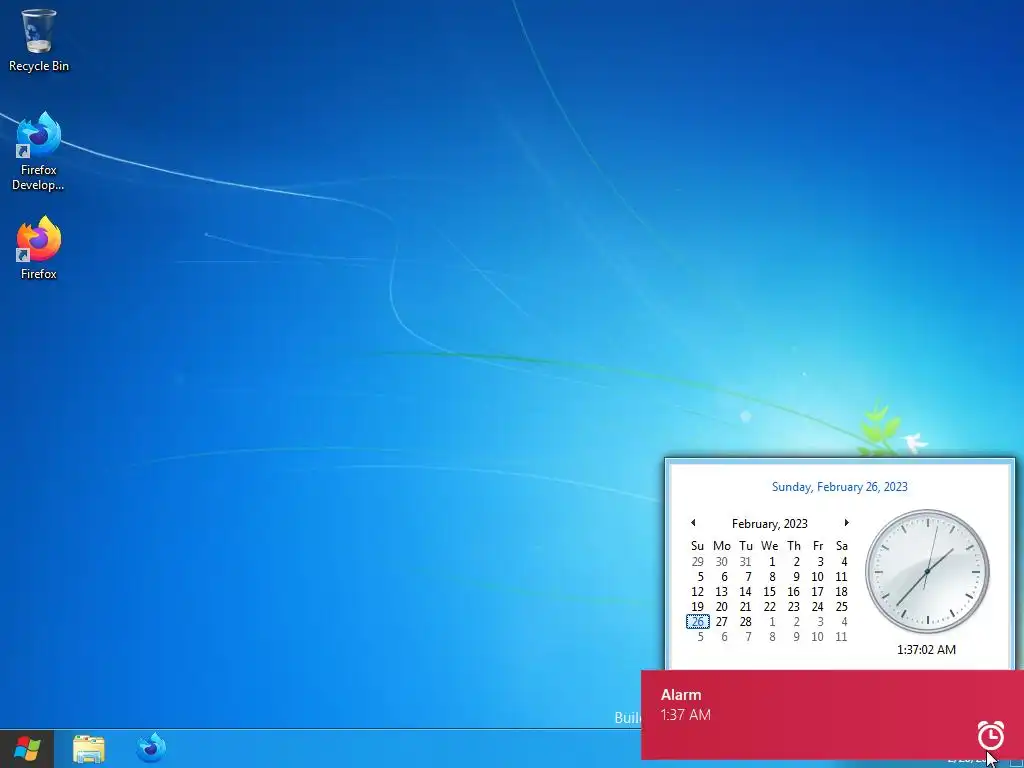Screen dimensions: 1024x768
Task: Go to next month in calendar
Action: click(846, 522)
